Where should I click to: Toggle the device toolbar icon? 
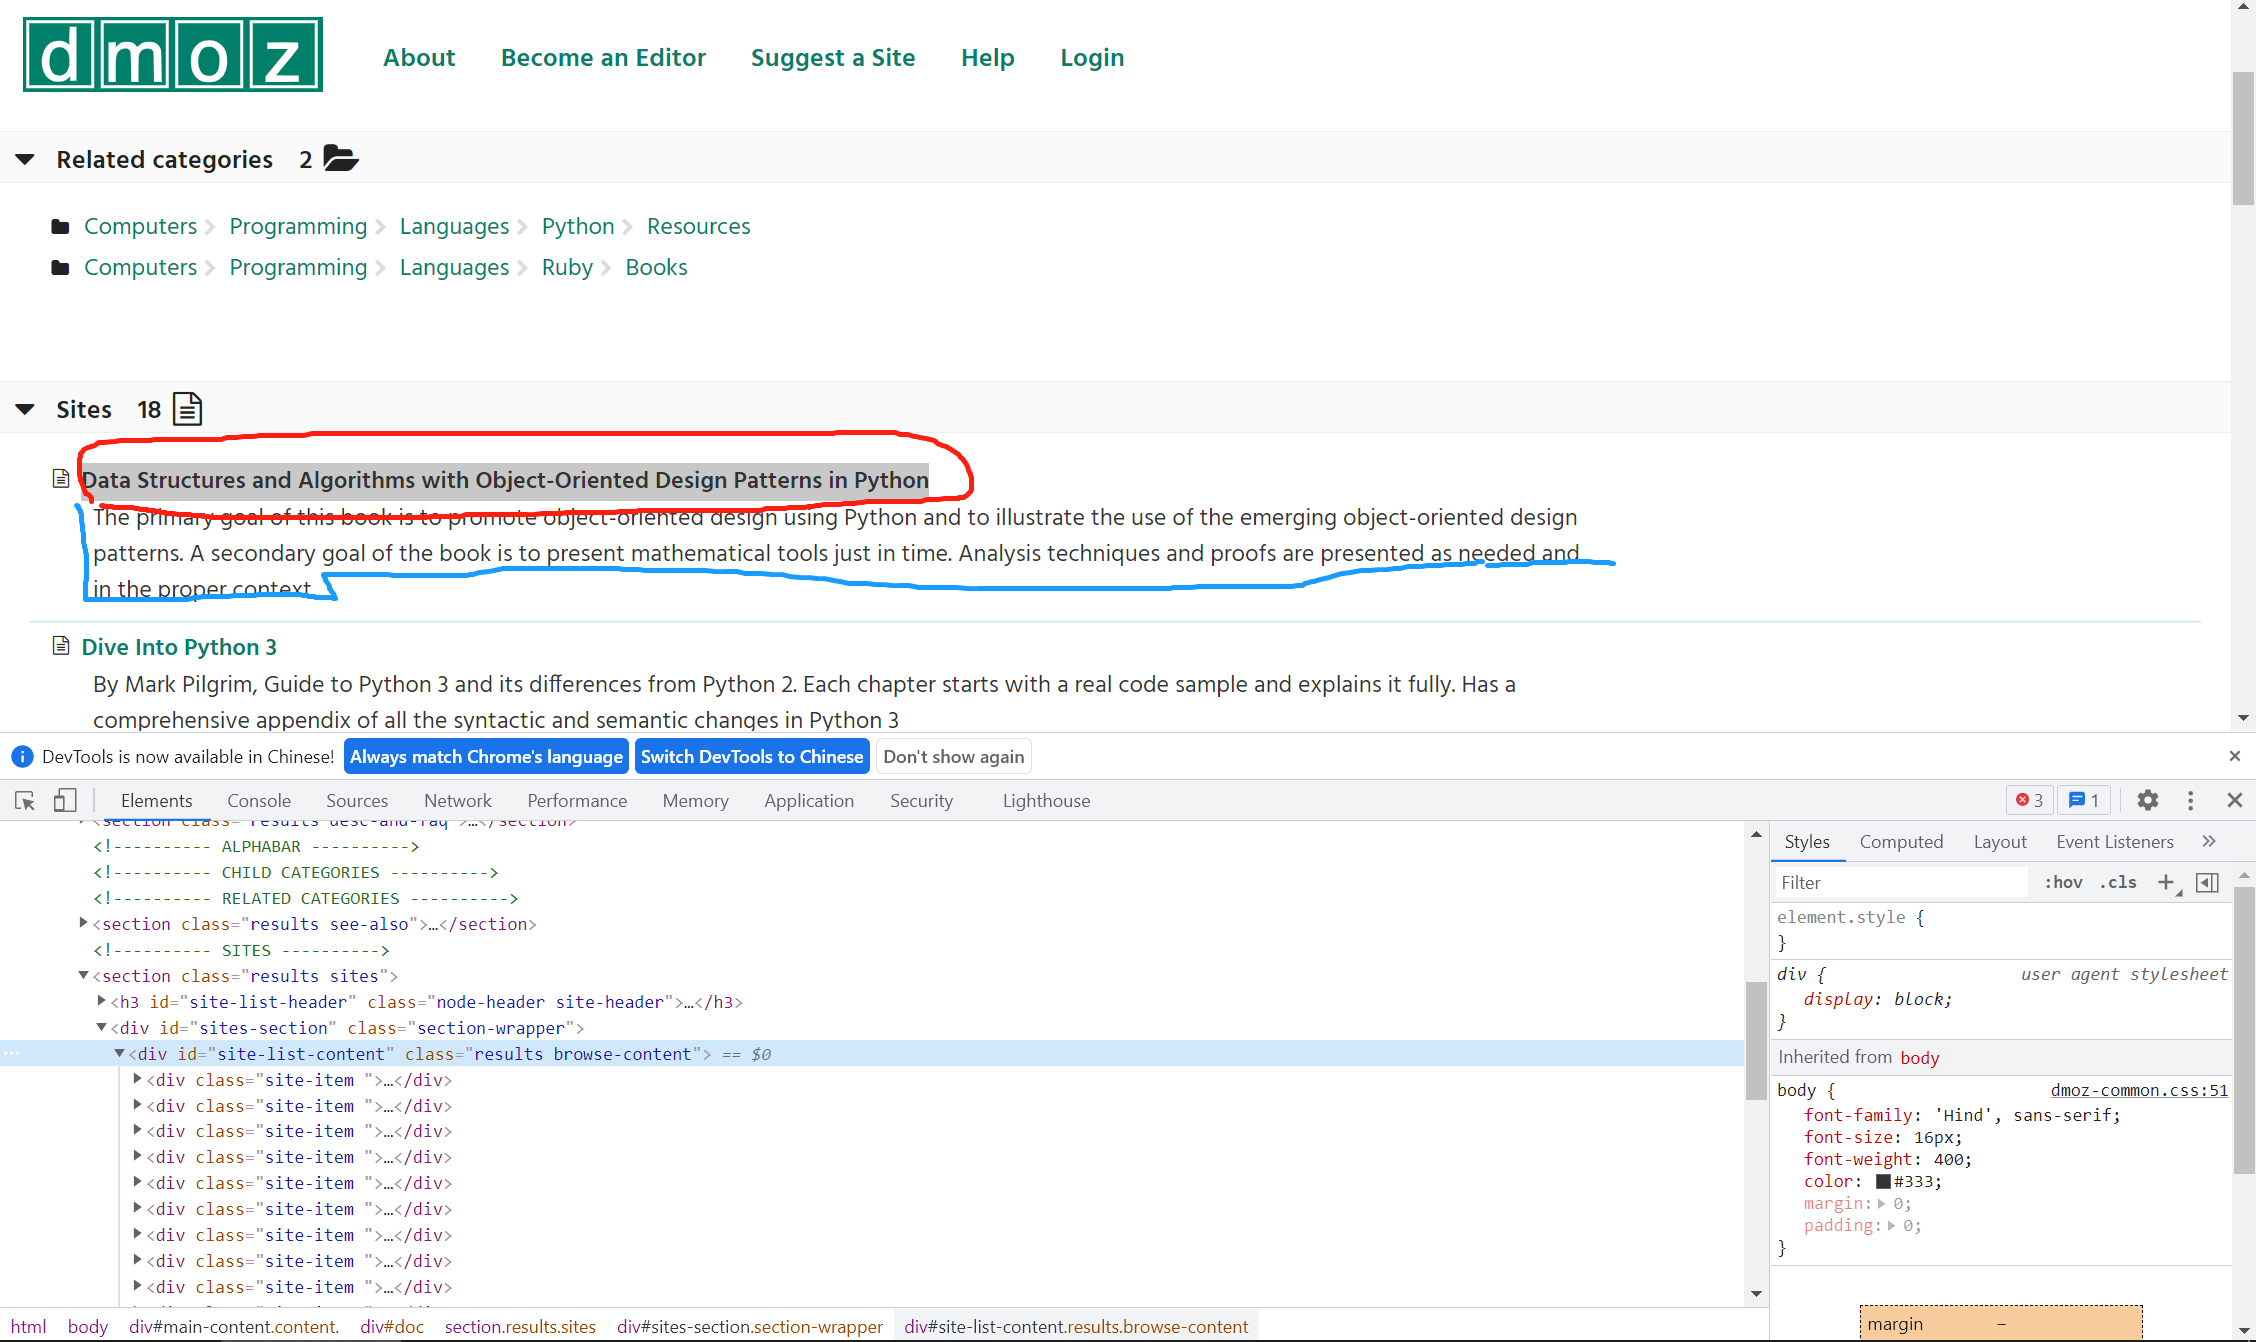65,800
